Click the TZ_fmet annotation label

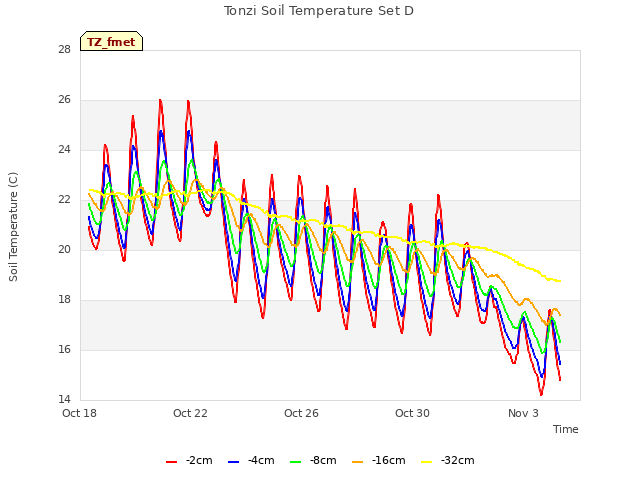tap(111, 42)
